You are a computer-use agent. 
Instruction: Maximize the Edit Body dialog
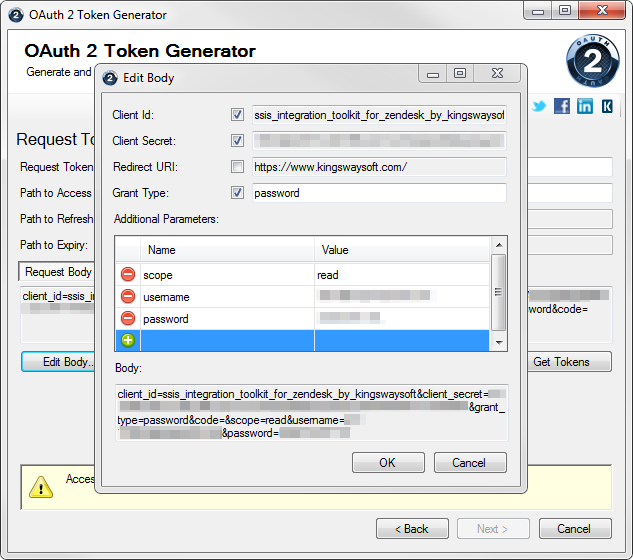click(x=460, y=73)
